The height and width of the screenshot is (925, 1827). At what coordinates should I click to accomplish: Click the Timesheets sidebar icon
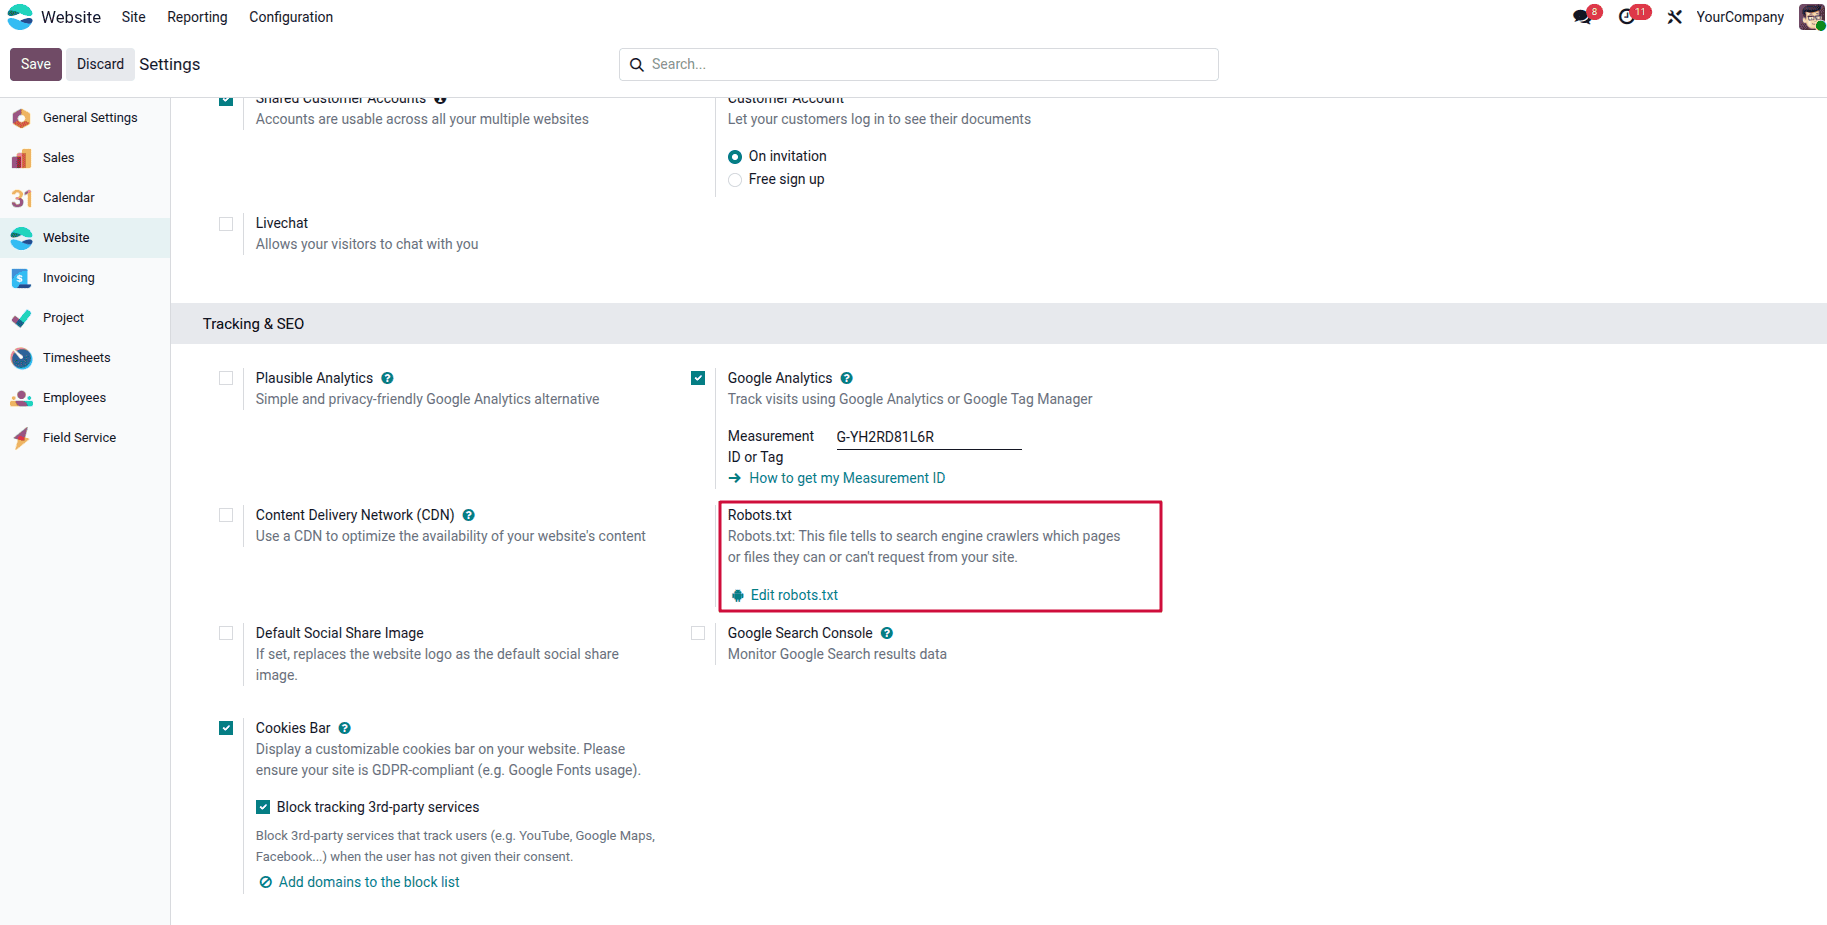21,358
